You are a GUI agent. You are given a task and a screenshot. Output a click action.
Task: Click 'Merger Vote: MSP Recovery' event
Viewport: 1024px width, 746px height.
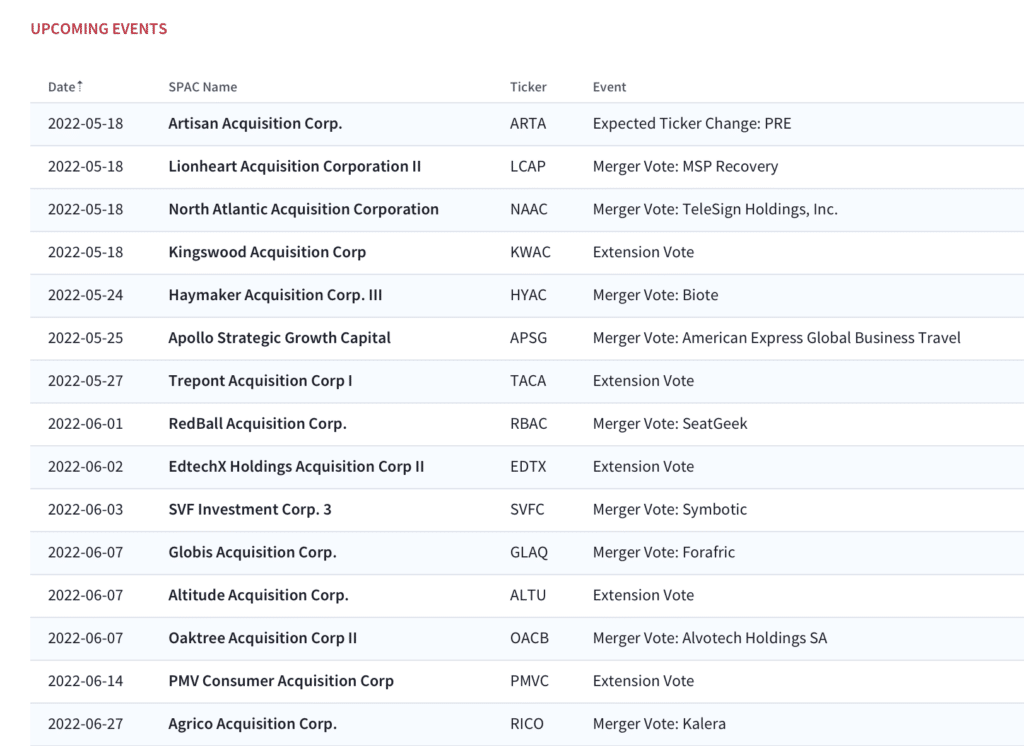tap(686, 167)
